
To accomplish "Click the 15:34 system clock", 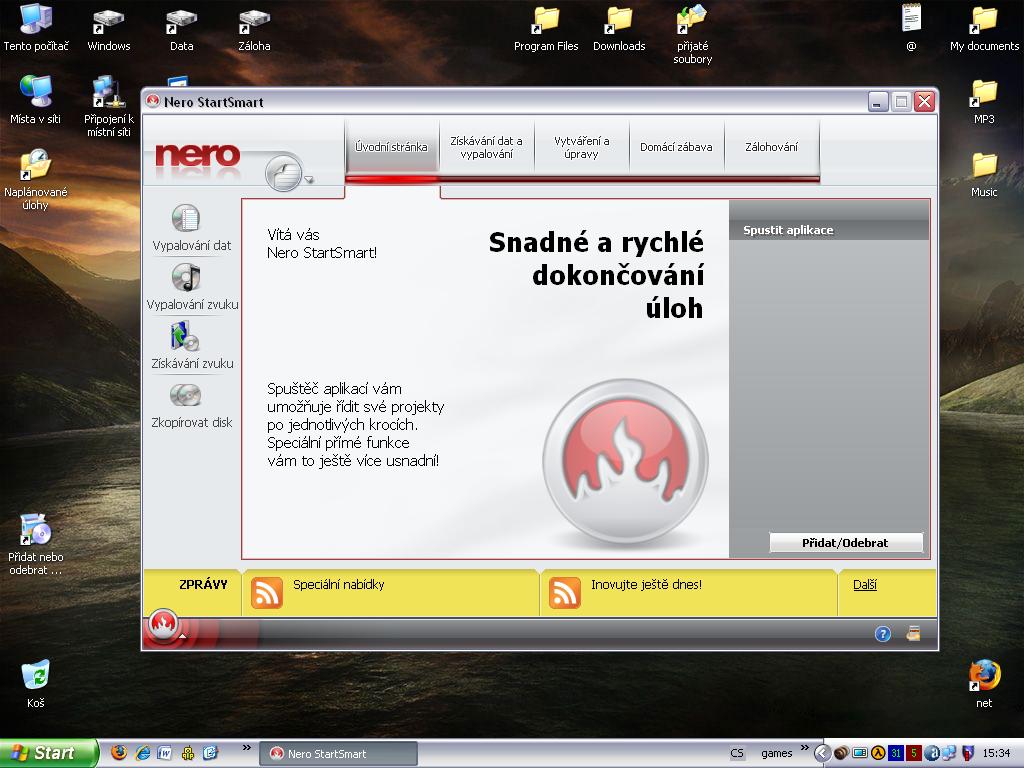I will 997,754.
